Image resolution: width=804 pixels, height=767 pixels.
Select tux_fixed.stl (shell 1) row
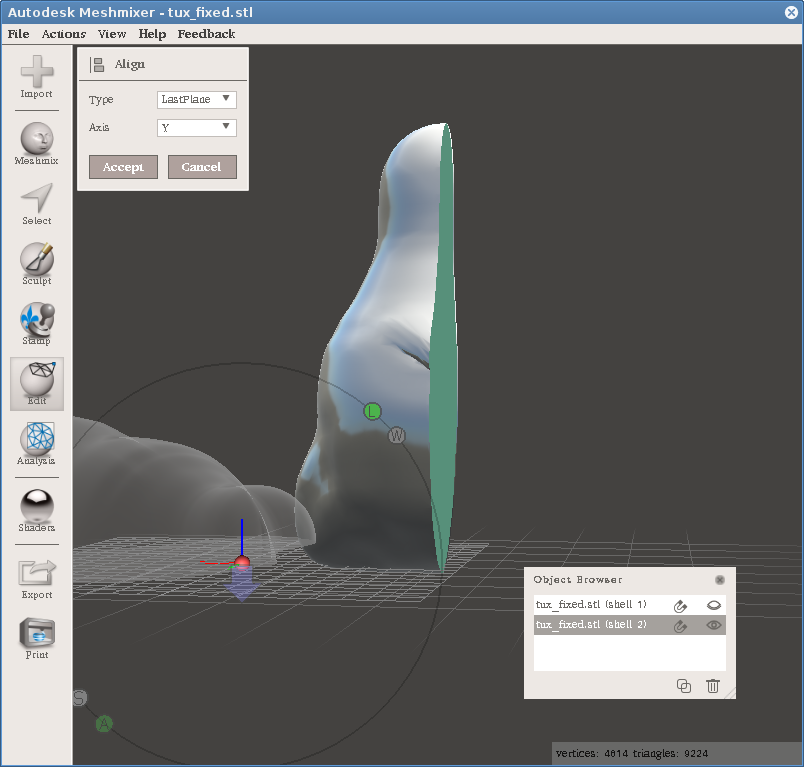tap(630, 605)
